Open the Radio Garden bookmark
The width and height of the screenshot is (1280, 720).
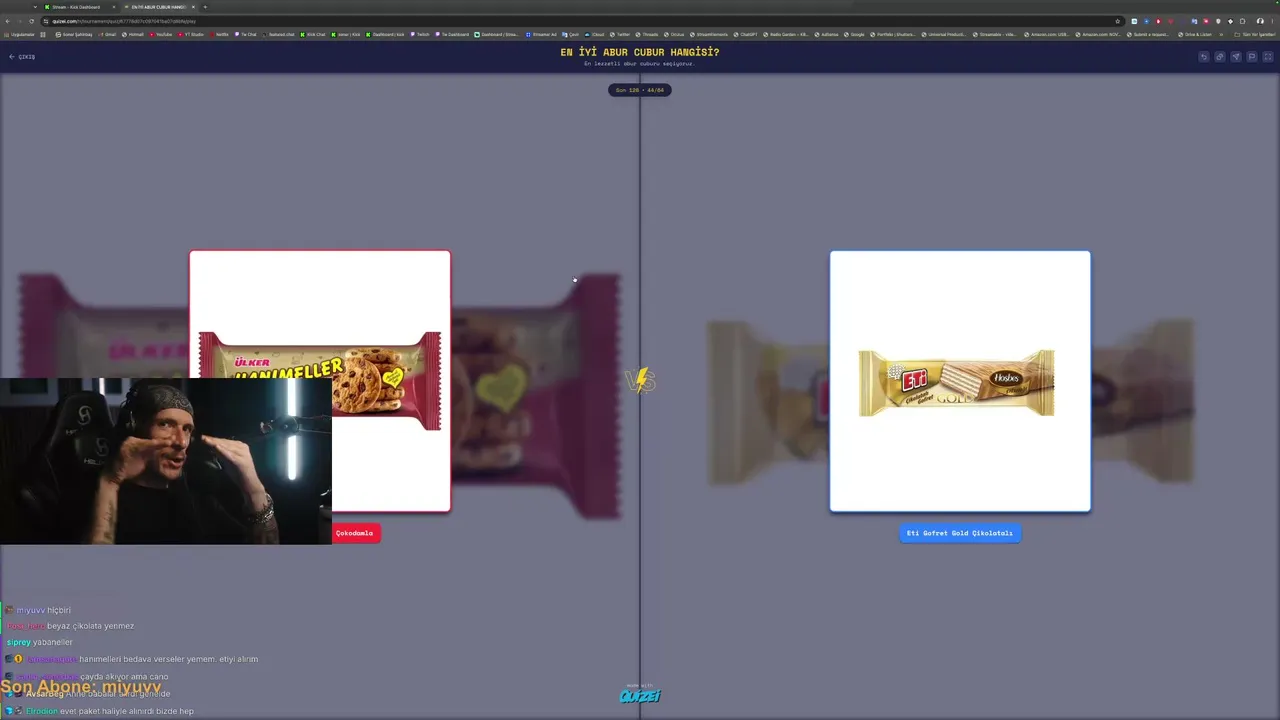(x=785, y=34)
